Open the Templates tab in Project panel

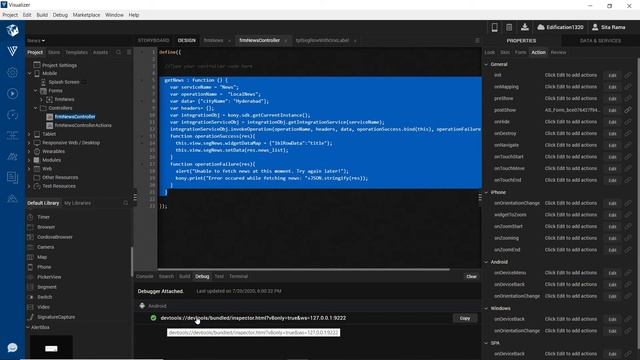pos(76,52)
